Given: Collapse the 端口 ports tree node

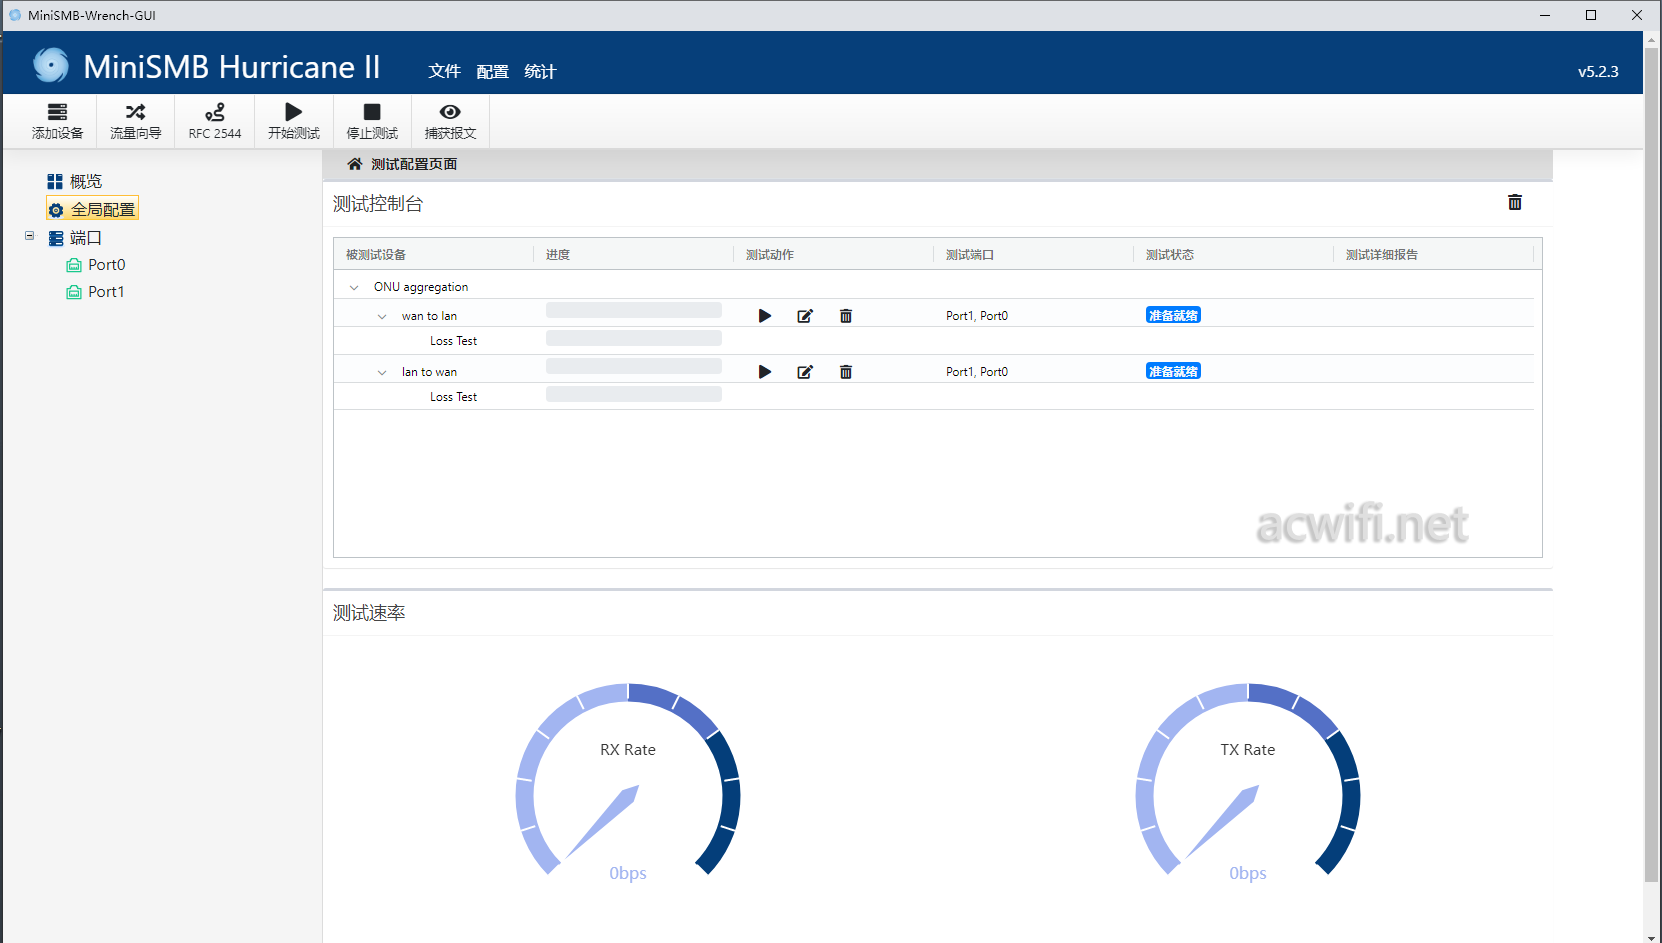Looking at the screenshot, I should pyautogui.click(x=29, y=236).
